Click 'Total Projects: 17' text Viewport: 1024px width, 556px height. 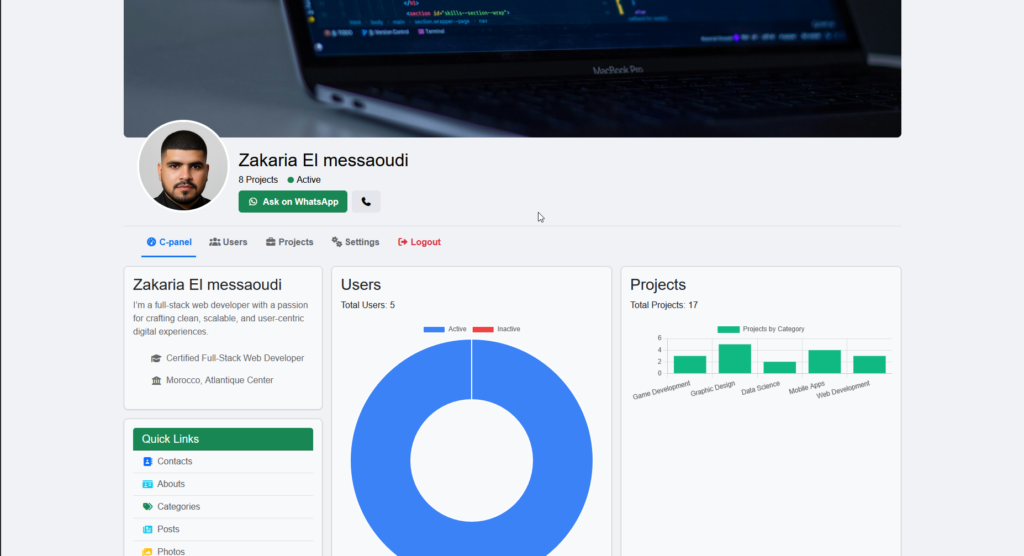click(664, 305)
